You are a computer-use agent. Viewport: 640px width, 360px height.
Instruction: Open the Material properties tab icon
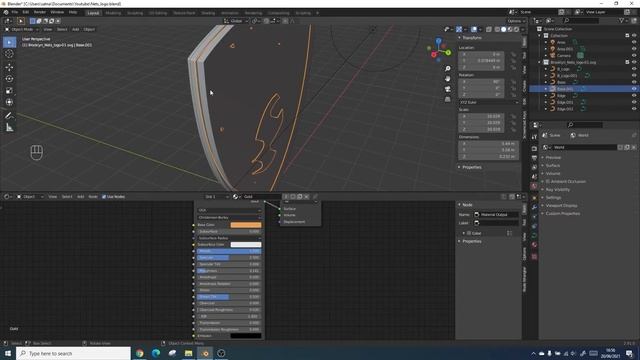click(534, 245)
